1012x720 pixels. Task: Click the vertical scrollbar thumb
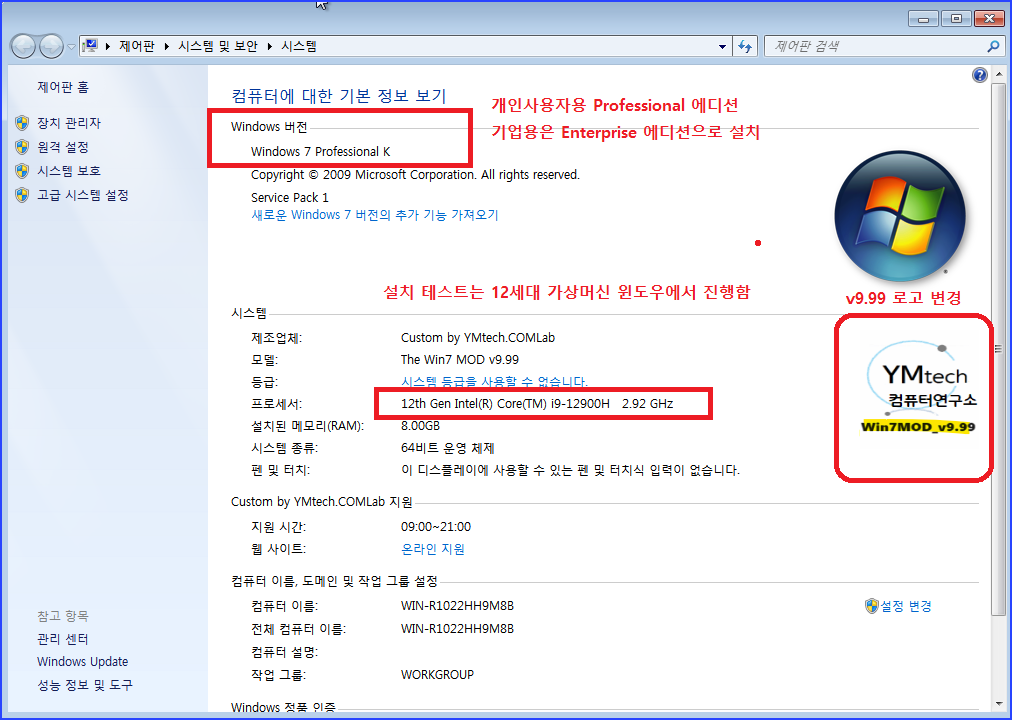998,348
